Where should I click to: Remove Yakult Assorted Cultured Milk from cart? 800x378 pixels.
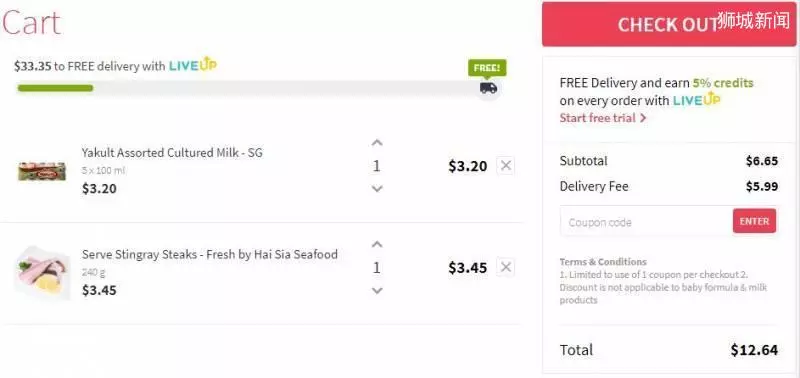coord(506,165)
